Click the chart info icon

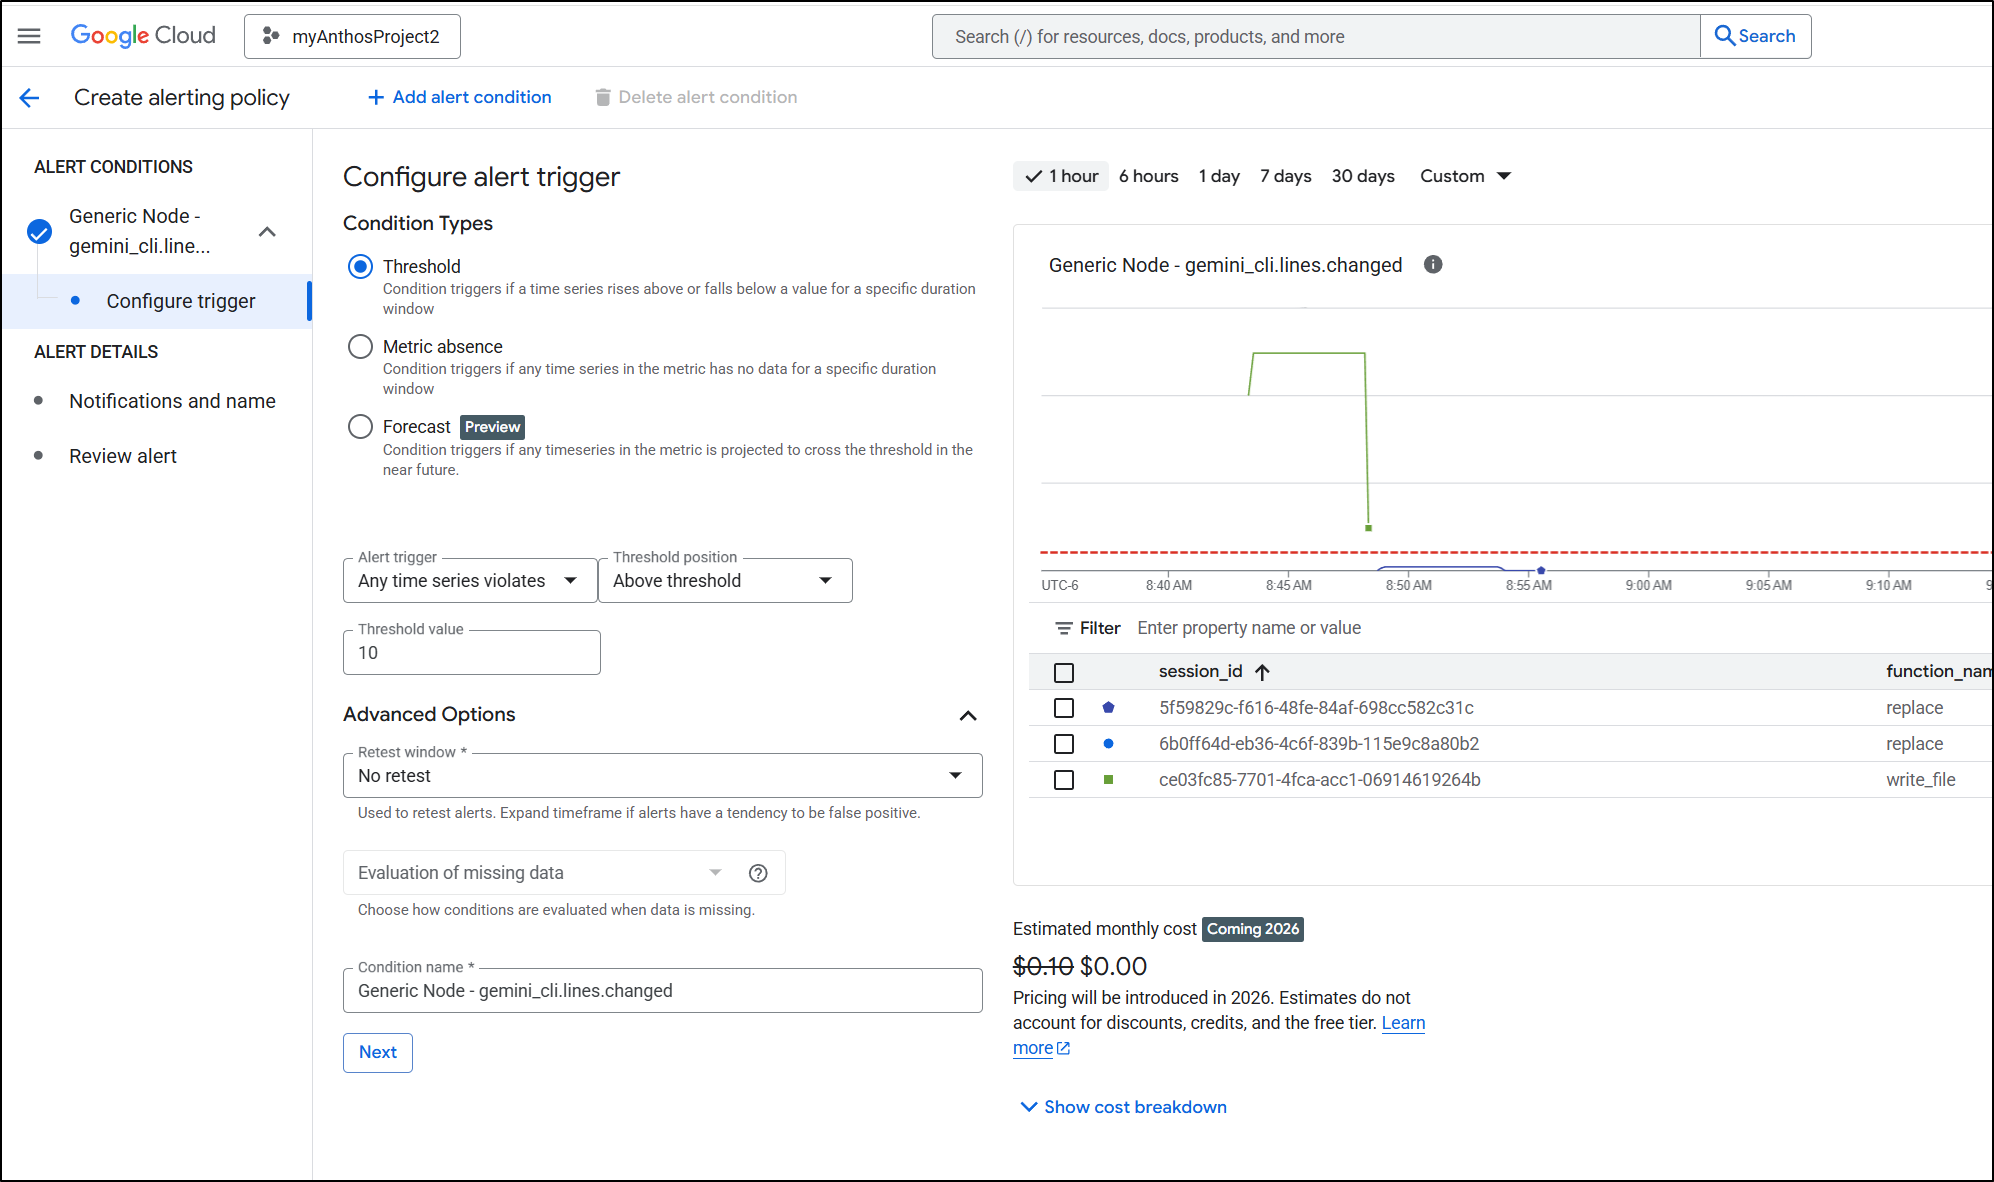coord(1433,265)
